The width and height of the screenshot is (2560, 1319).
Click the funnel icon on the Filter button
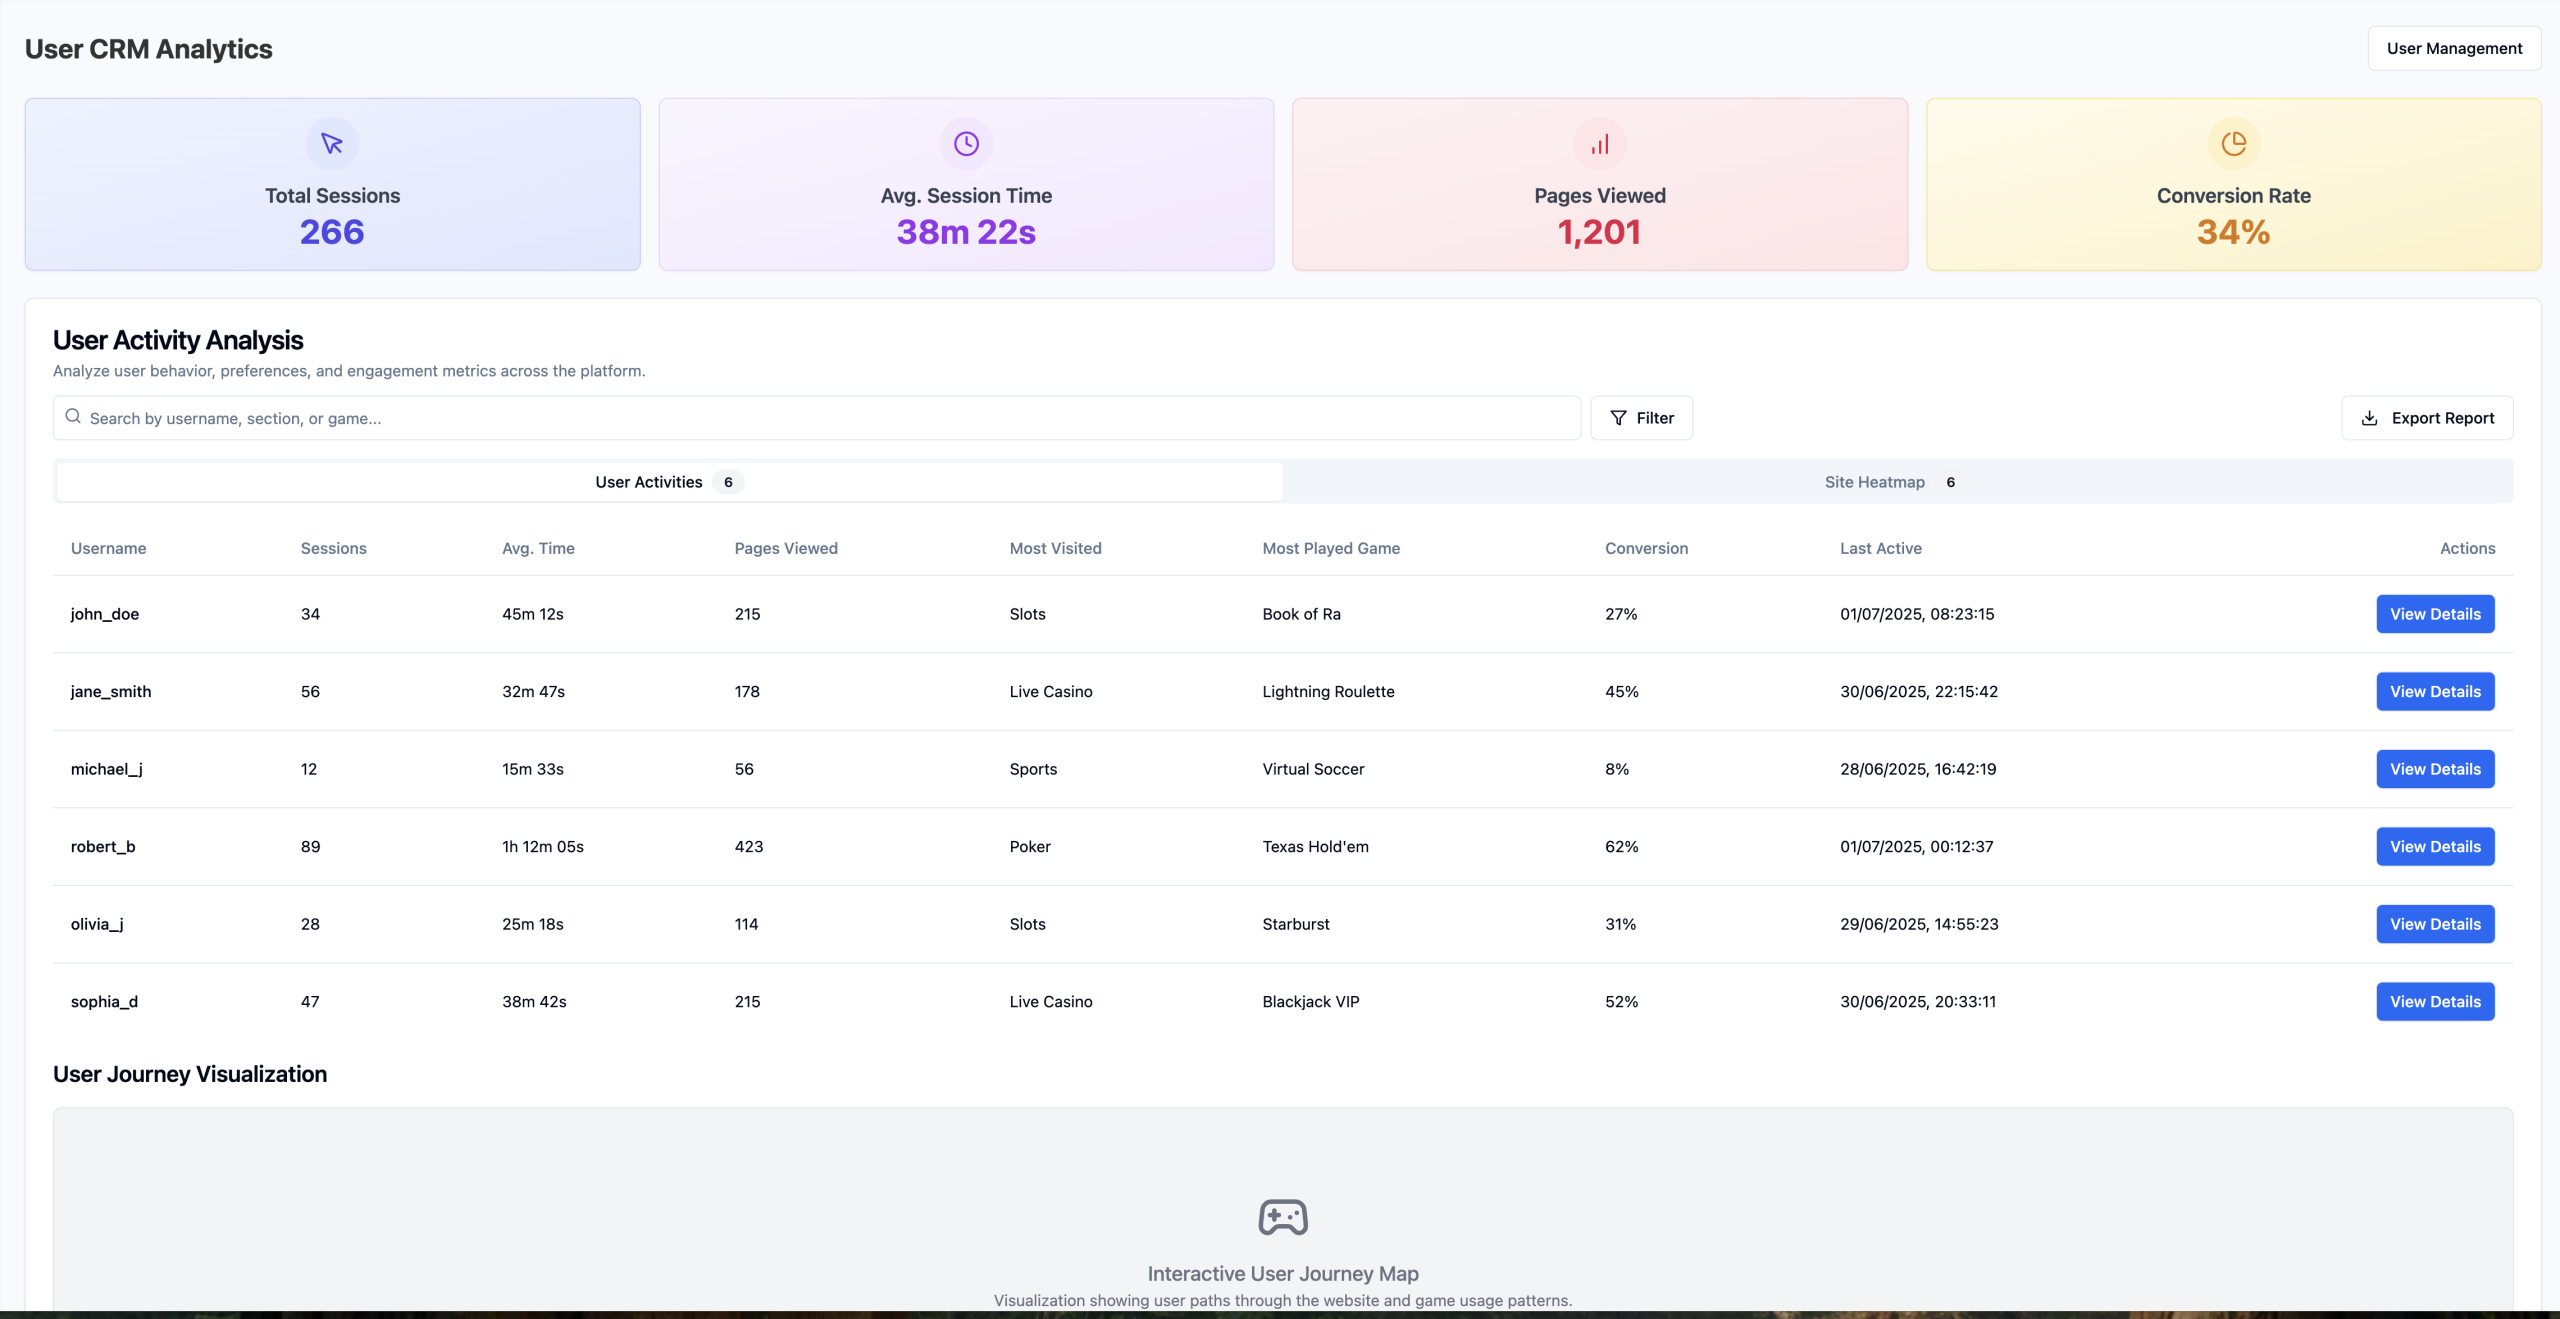click(1618, 418)
